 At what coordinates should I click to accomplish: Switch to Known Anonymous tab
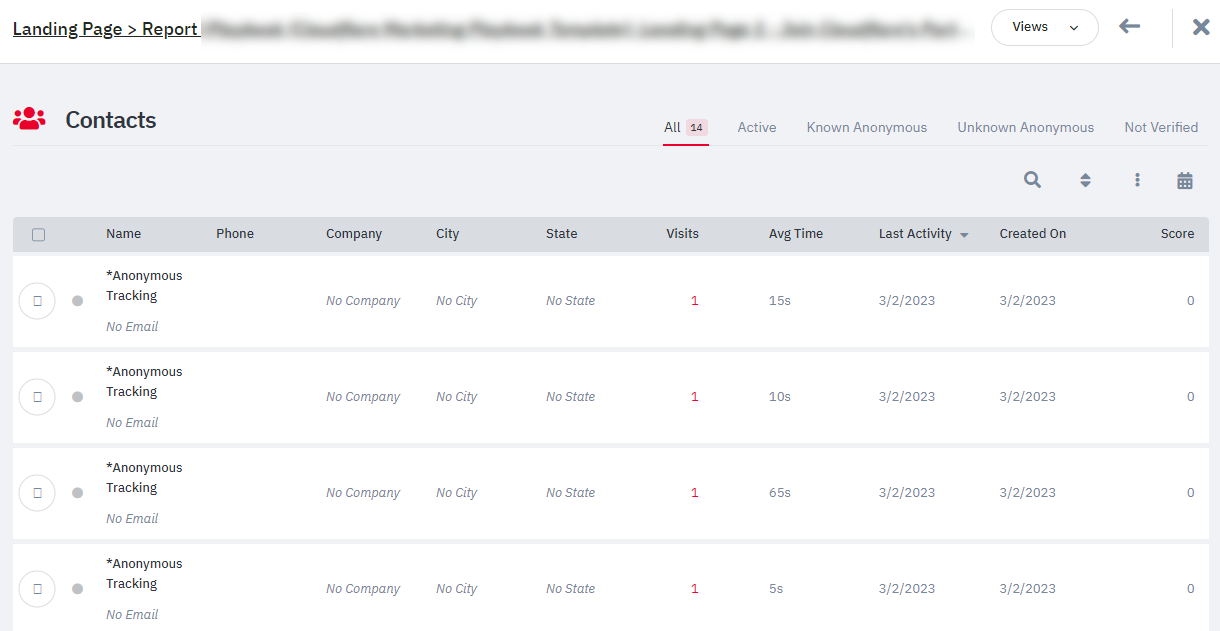click(866, 127)
